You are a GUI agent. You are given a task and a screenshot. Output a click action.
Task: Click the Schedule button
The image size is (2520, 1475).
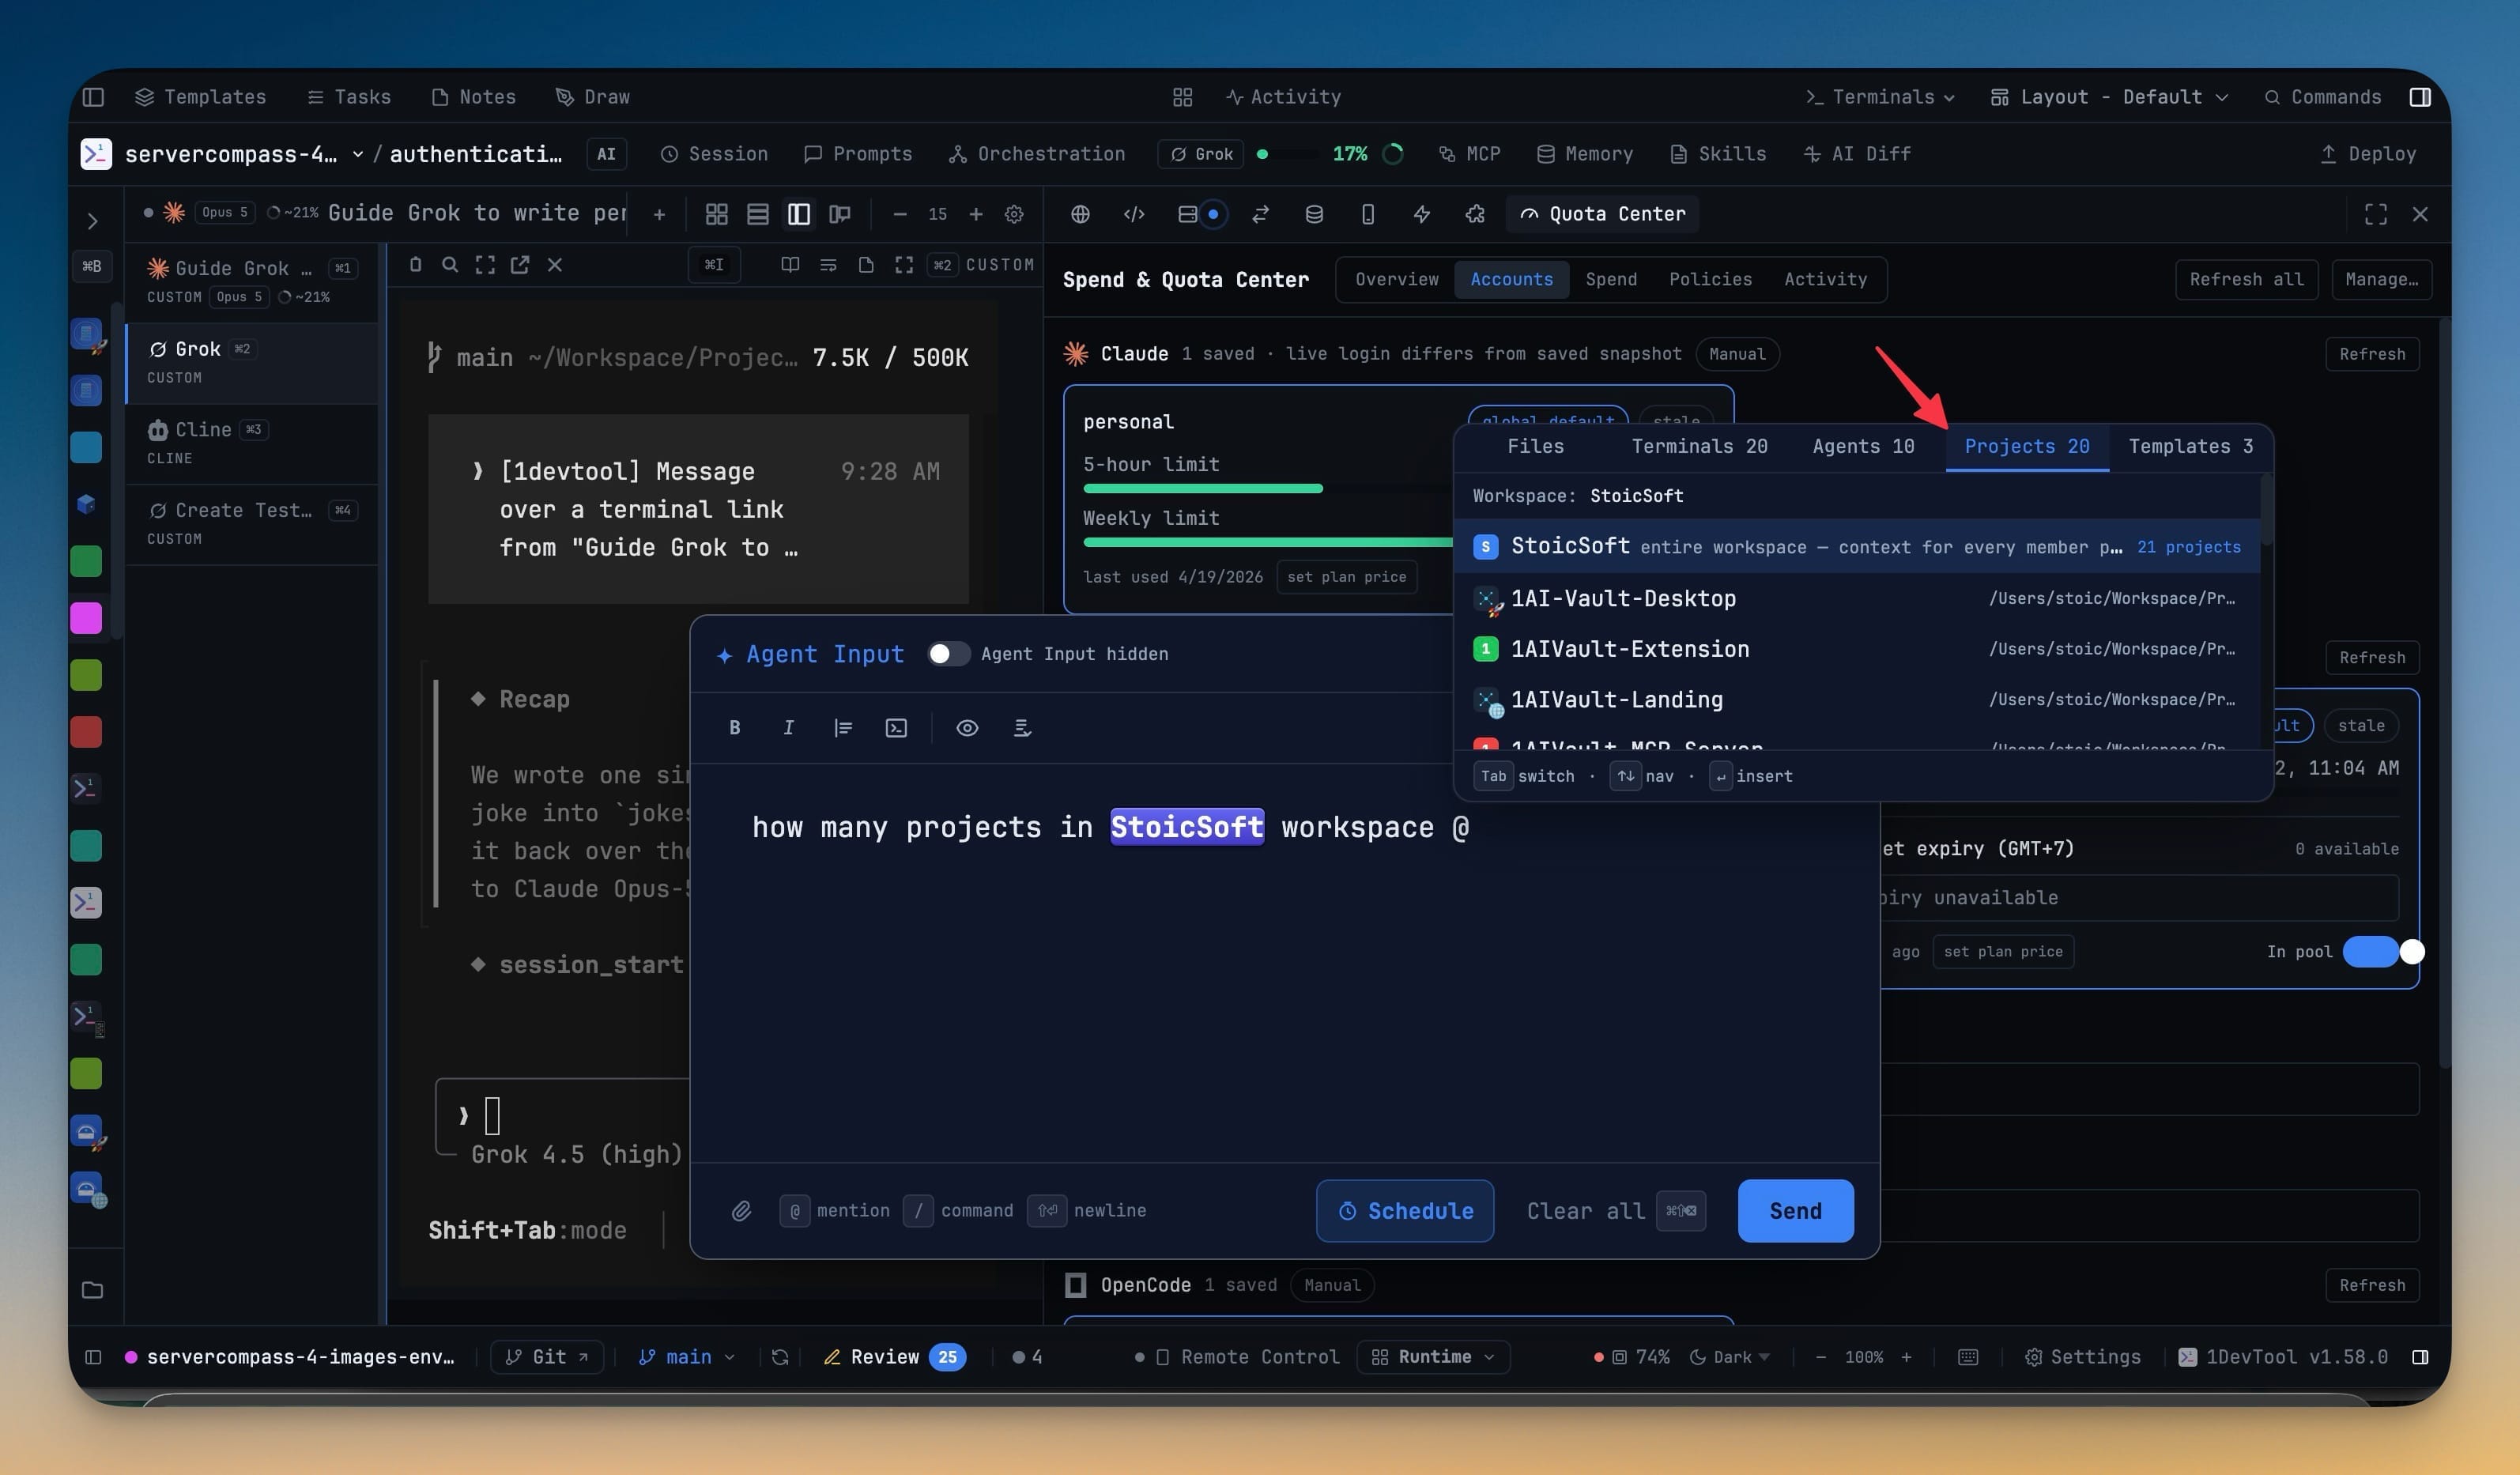pos(1405,1211)
